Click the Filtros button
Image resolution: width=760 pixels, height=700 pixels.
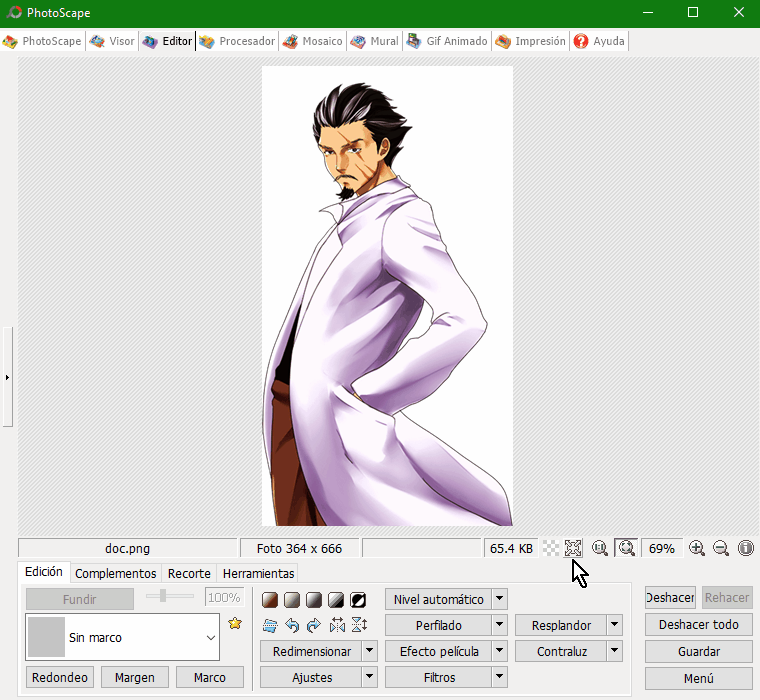[x=439, y=677]
